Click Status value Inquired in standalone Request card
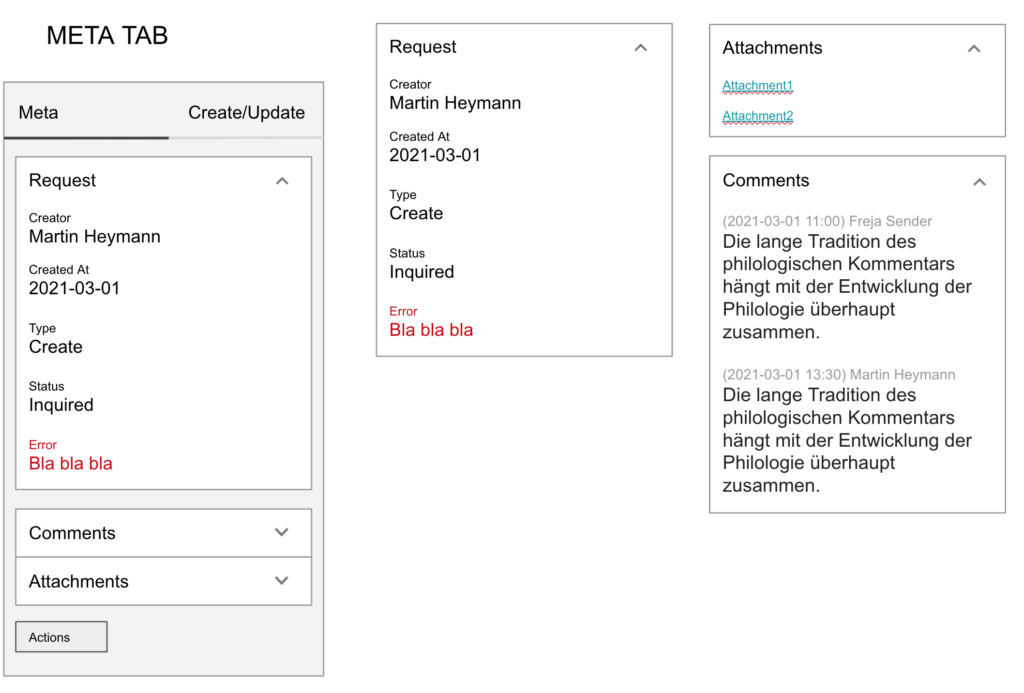 point(421,272)
